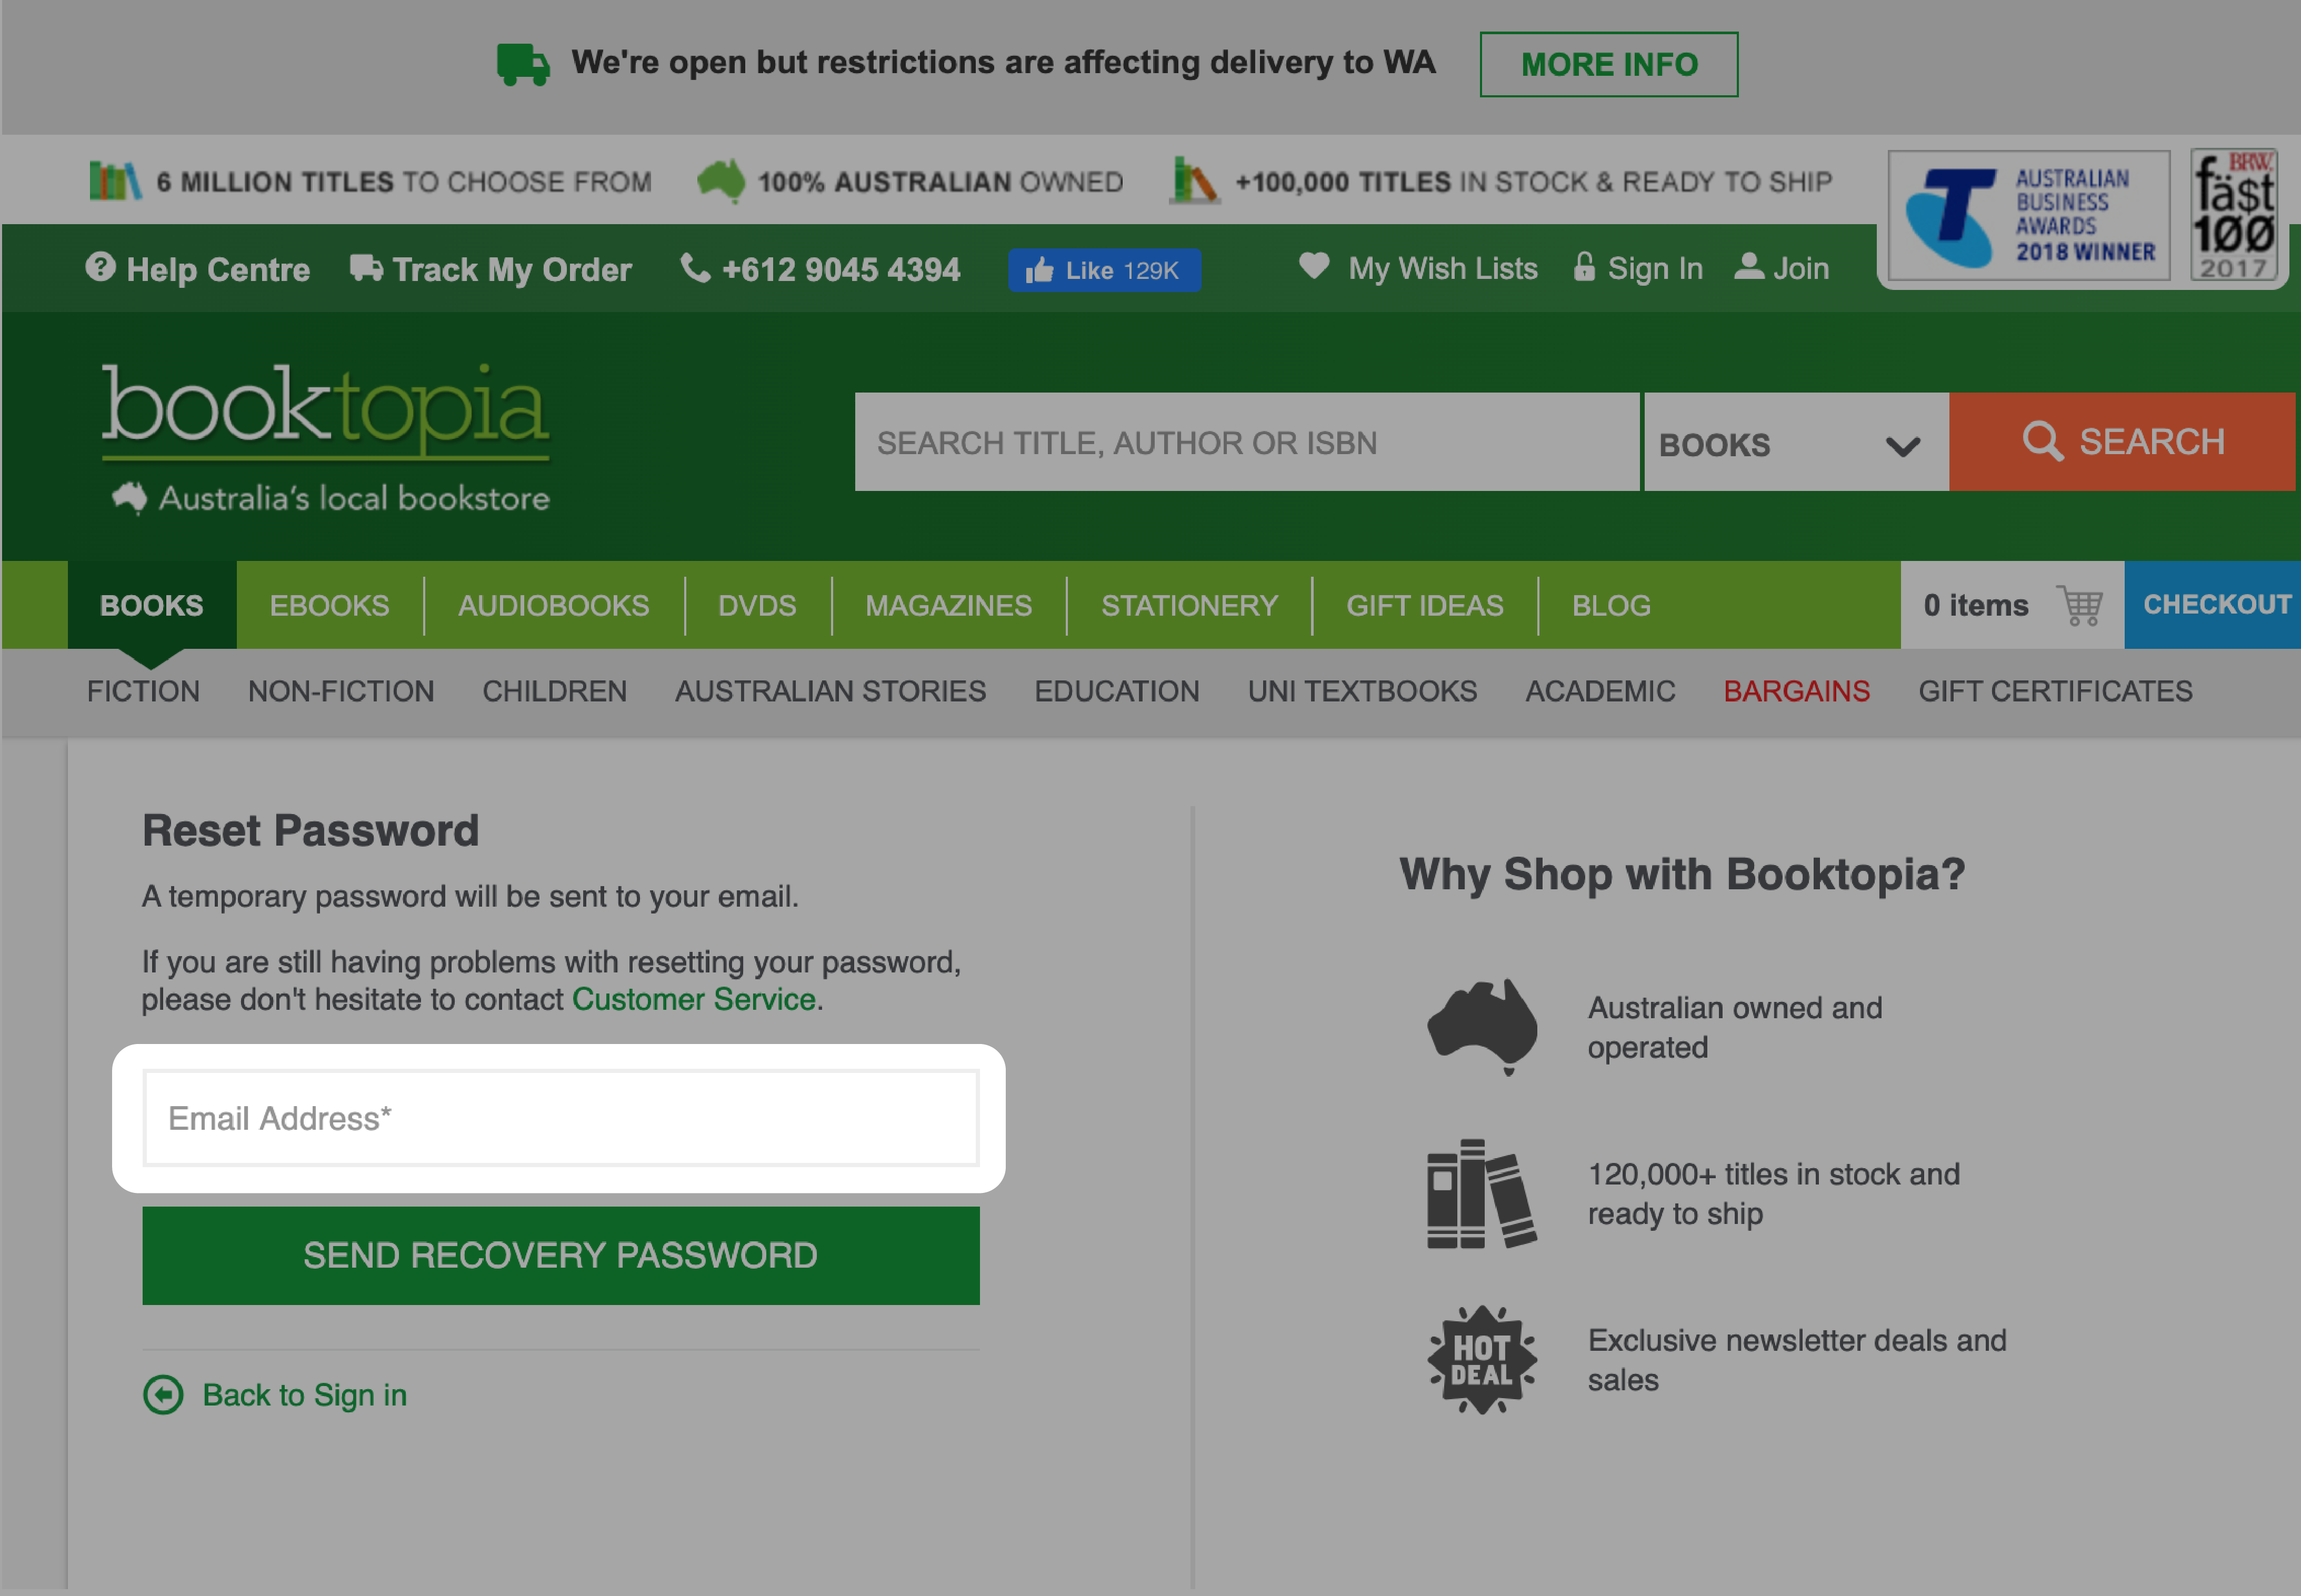Click the blue CHECKOUT button
Screen dimensions: 2301x1596
2212,605
